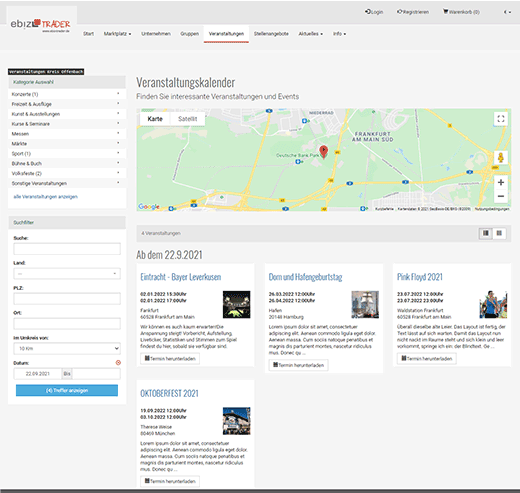The height and width of the screenshot is (493, 520).
Task: Click the red map location marker
Action: [x=323, y=151]
